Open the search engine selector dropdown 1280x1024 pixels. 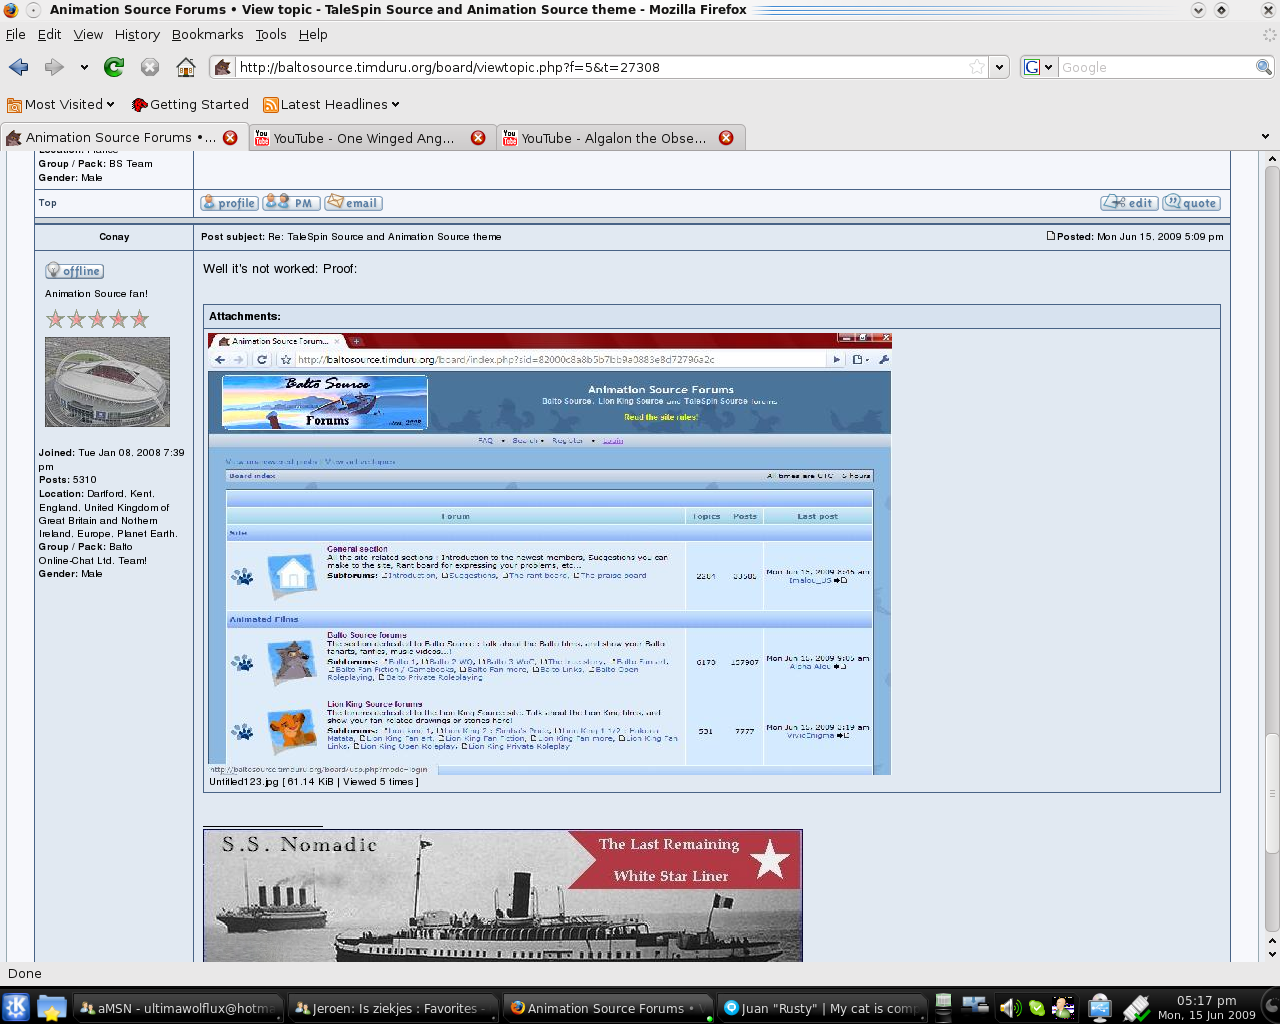(1039, 67)
